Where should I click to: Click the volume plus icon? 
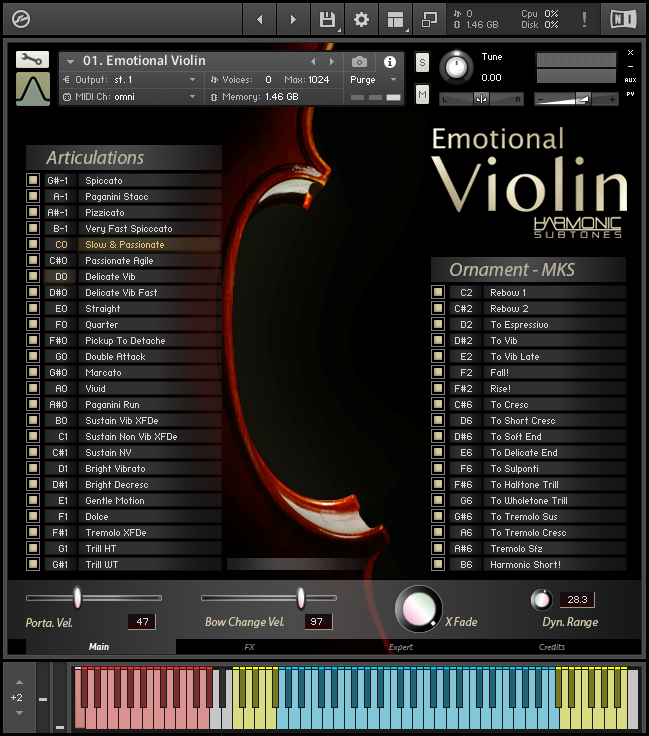(612, 100)
